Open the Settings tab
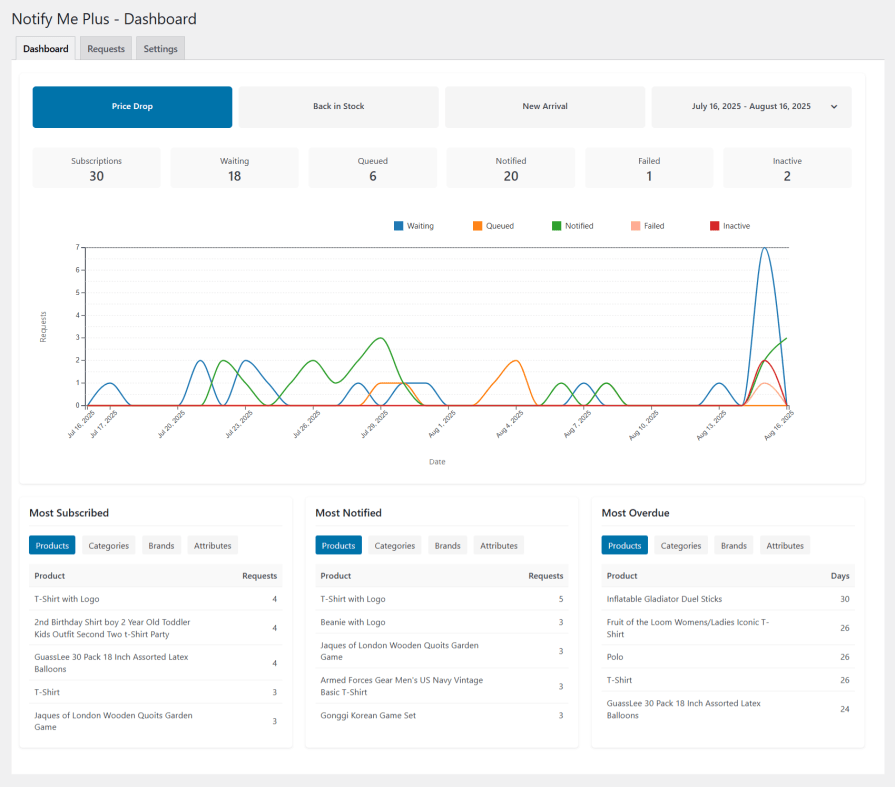The height and width of the screenshot is (787, 895). (160, 49)
